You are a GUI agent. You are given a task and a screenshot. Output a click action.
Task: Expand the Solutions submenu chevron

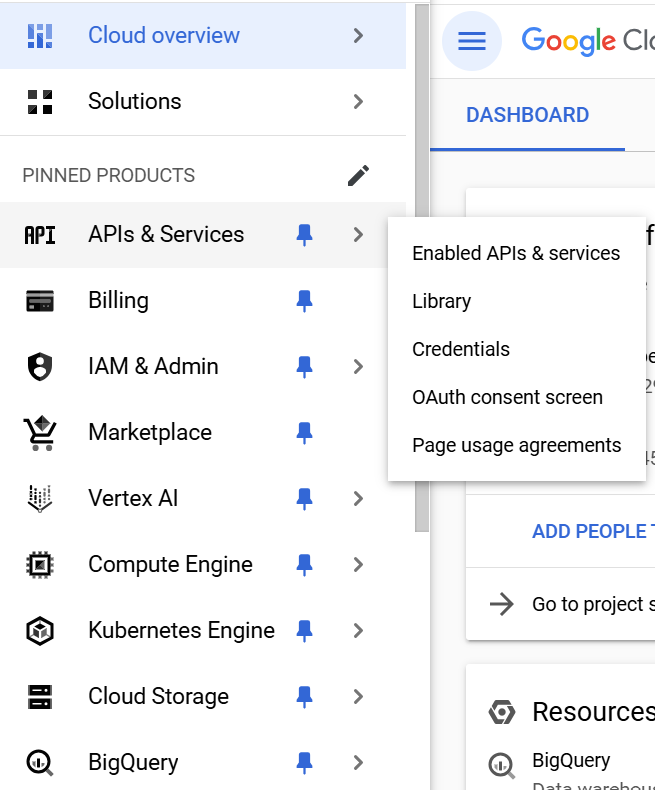tap(358, 101)
